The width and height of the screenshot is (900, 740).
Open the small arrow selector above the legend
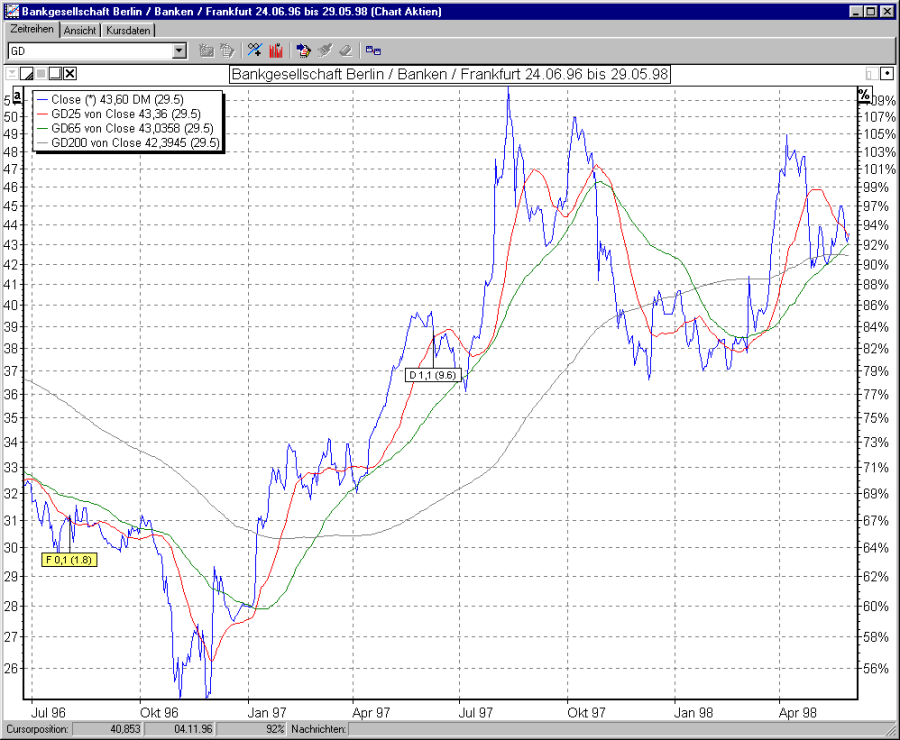click(x=12, y=73)
